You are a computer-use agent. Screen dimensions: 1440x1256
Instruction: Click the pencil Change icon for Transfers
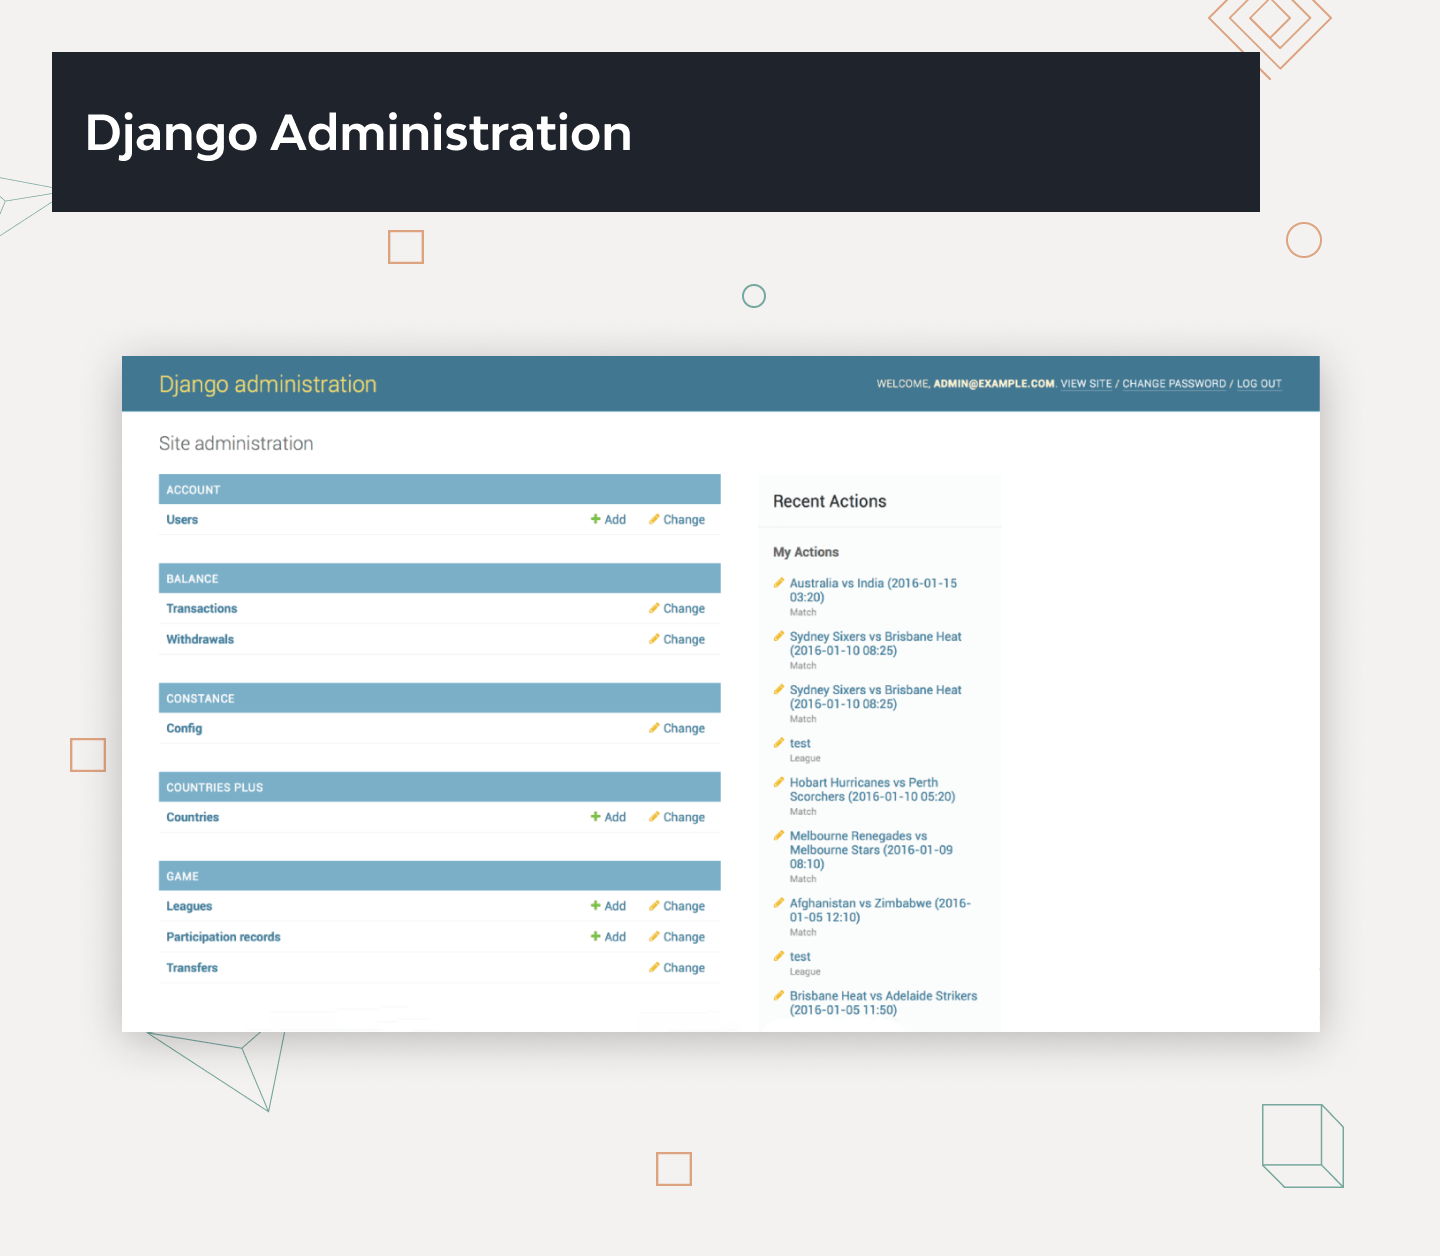click(x=654, y=969)
